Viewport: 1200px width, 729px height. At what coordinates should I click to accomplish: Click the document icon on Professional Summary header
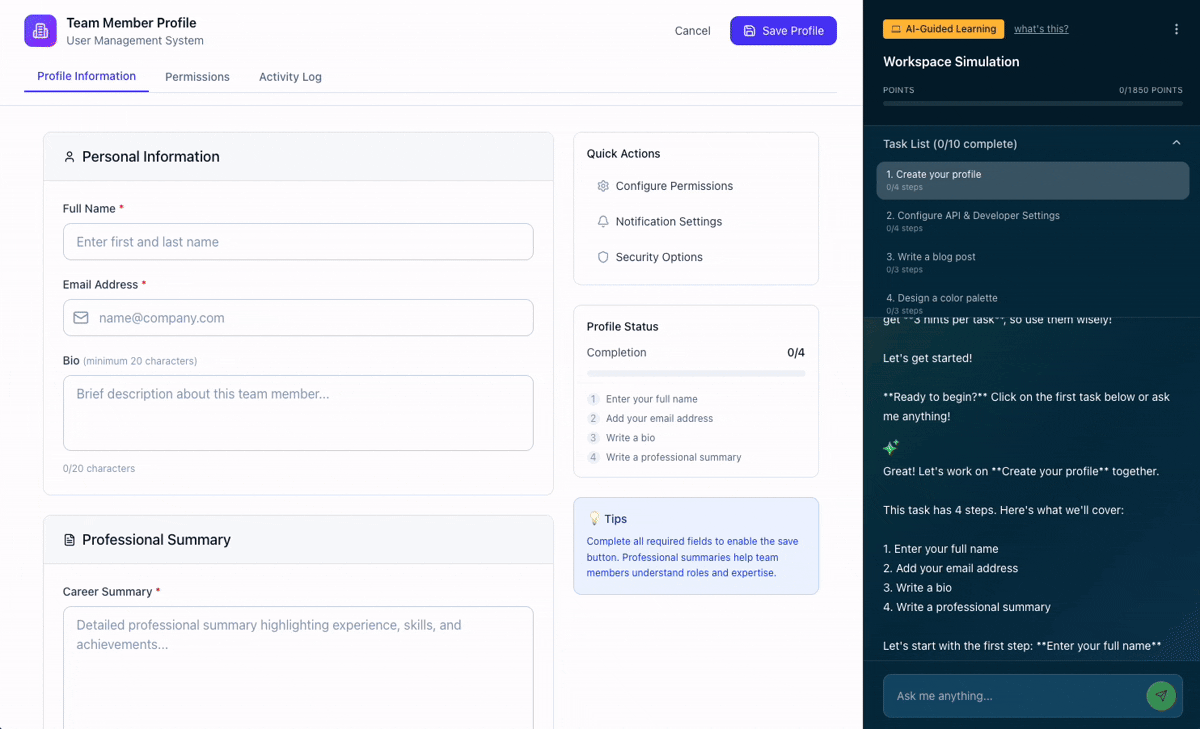69,539
